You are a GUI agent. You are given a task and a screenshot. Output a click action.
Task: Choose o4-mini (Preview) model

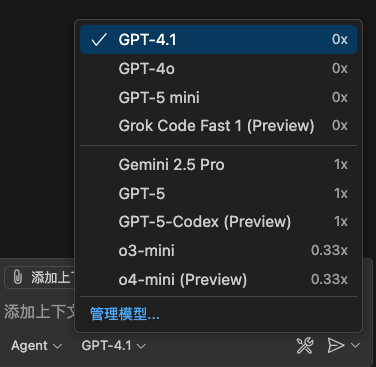point(218,279)
